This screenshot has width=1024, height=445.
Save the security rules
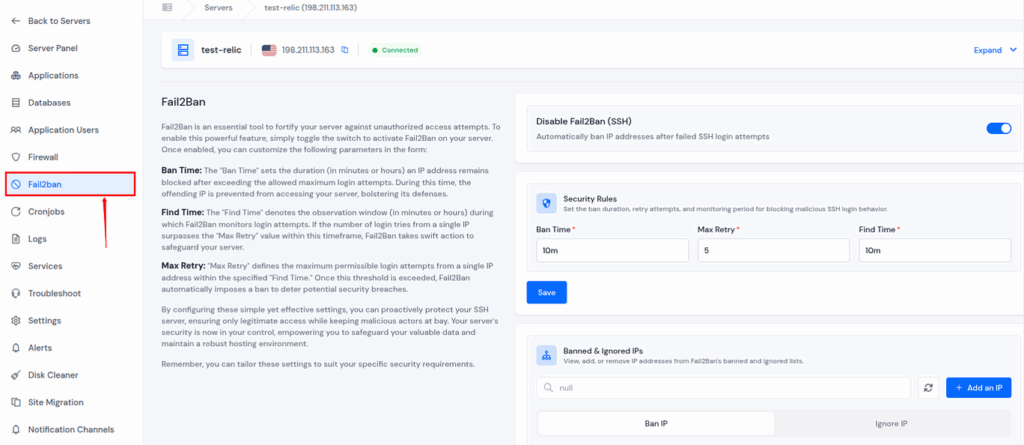(546, 292)
